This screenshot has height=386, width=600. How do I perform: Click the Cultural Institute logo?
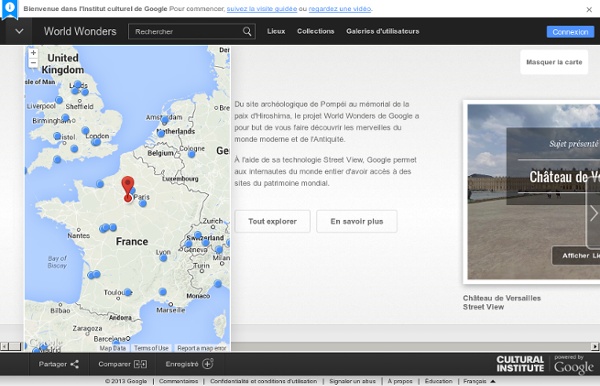coord(520,364)
